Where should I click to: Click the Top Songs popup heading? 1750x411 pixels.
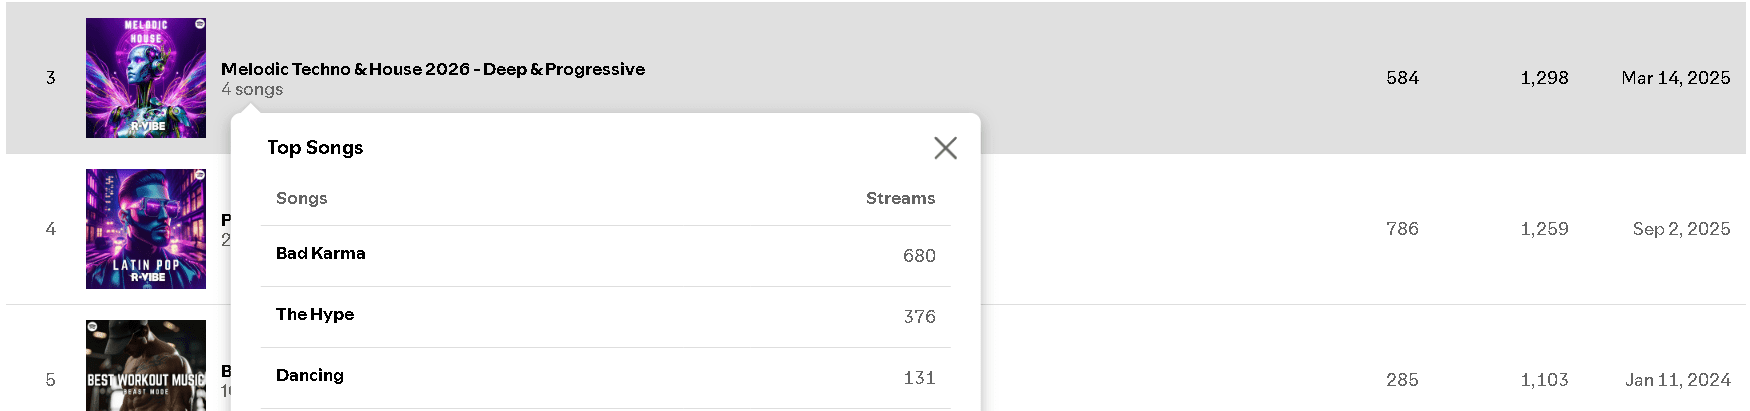point(315,147)
